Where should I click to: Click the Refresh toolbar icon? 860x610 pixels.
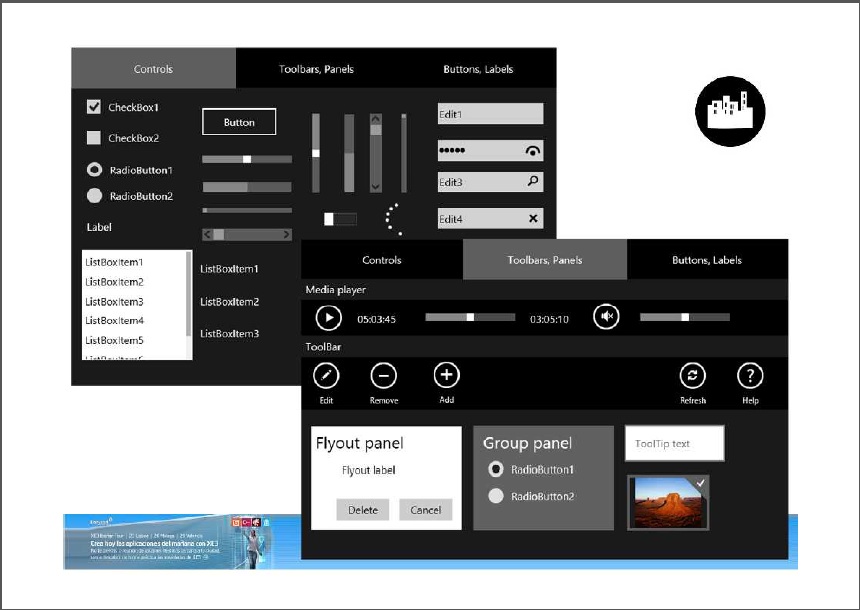[x=692, y=376]
